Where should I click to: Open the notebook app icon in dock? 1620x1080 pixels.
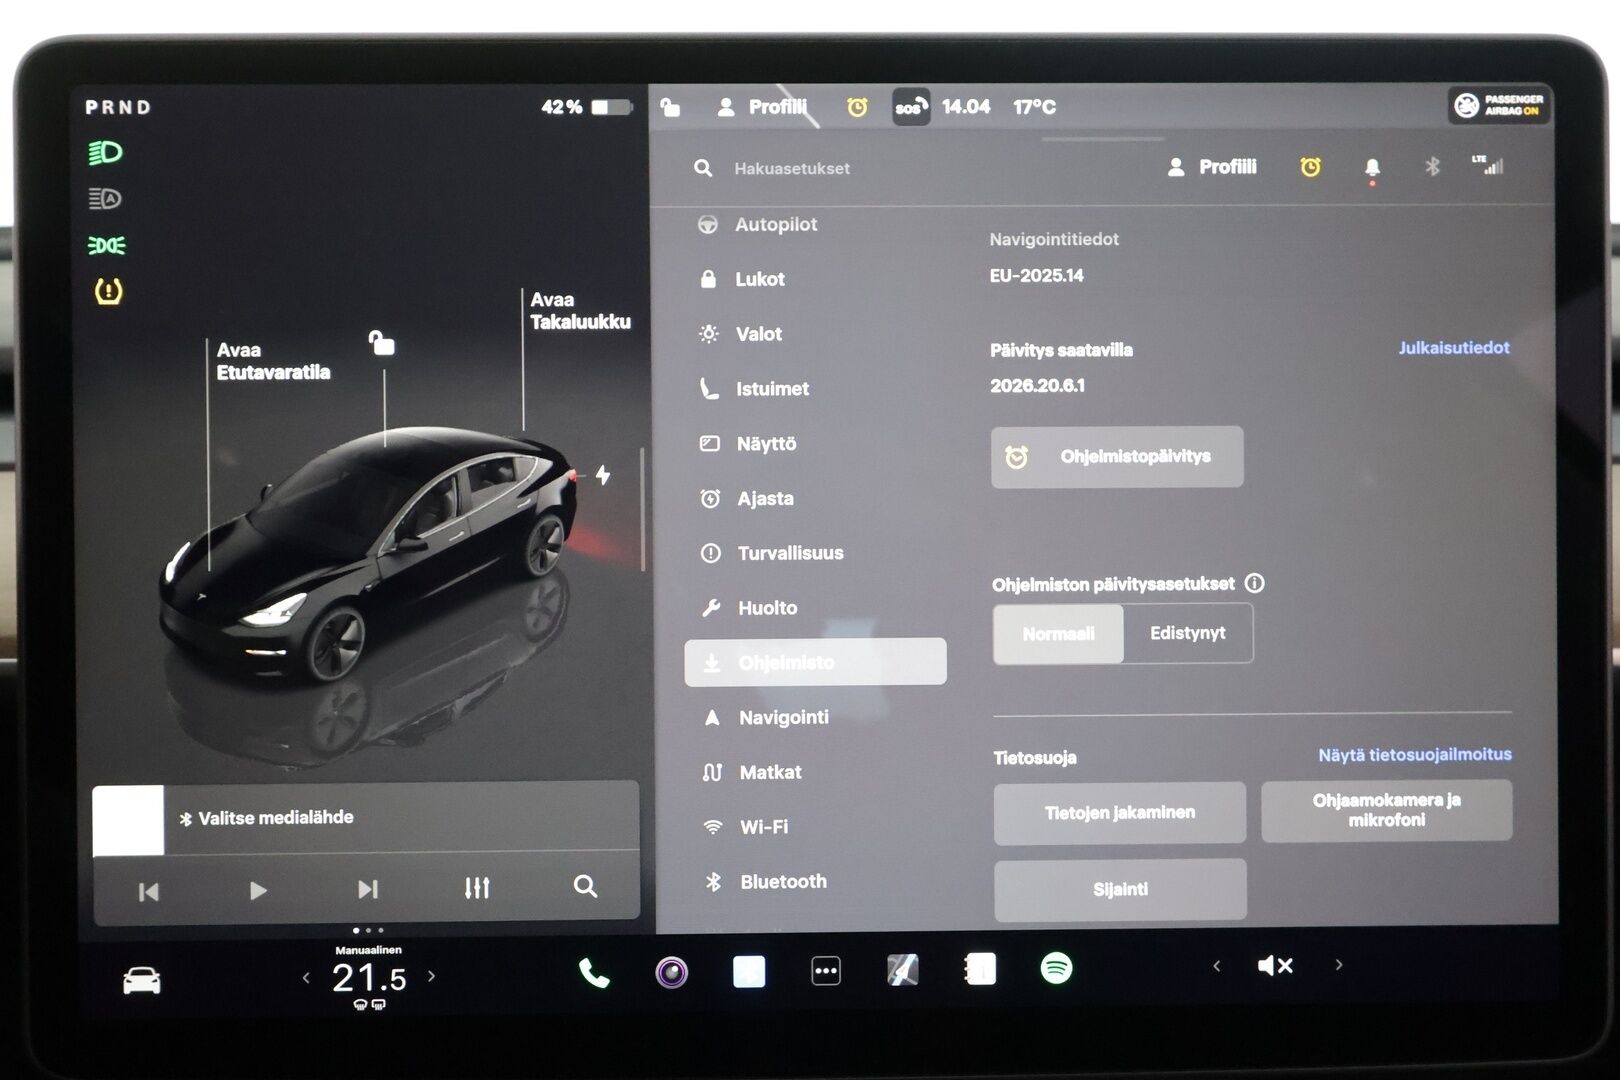click(980, 969)
